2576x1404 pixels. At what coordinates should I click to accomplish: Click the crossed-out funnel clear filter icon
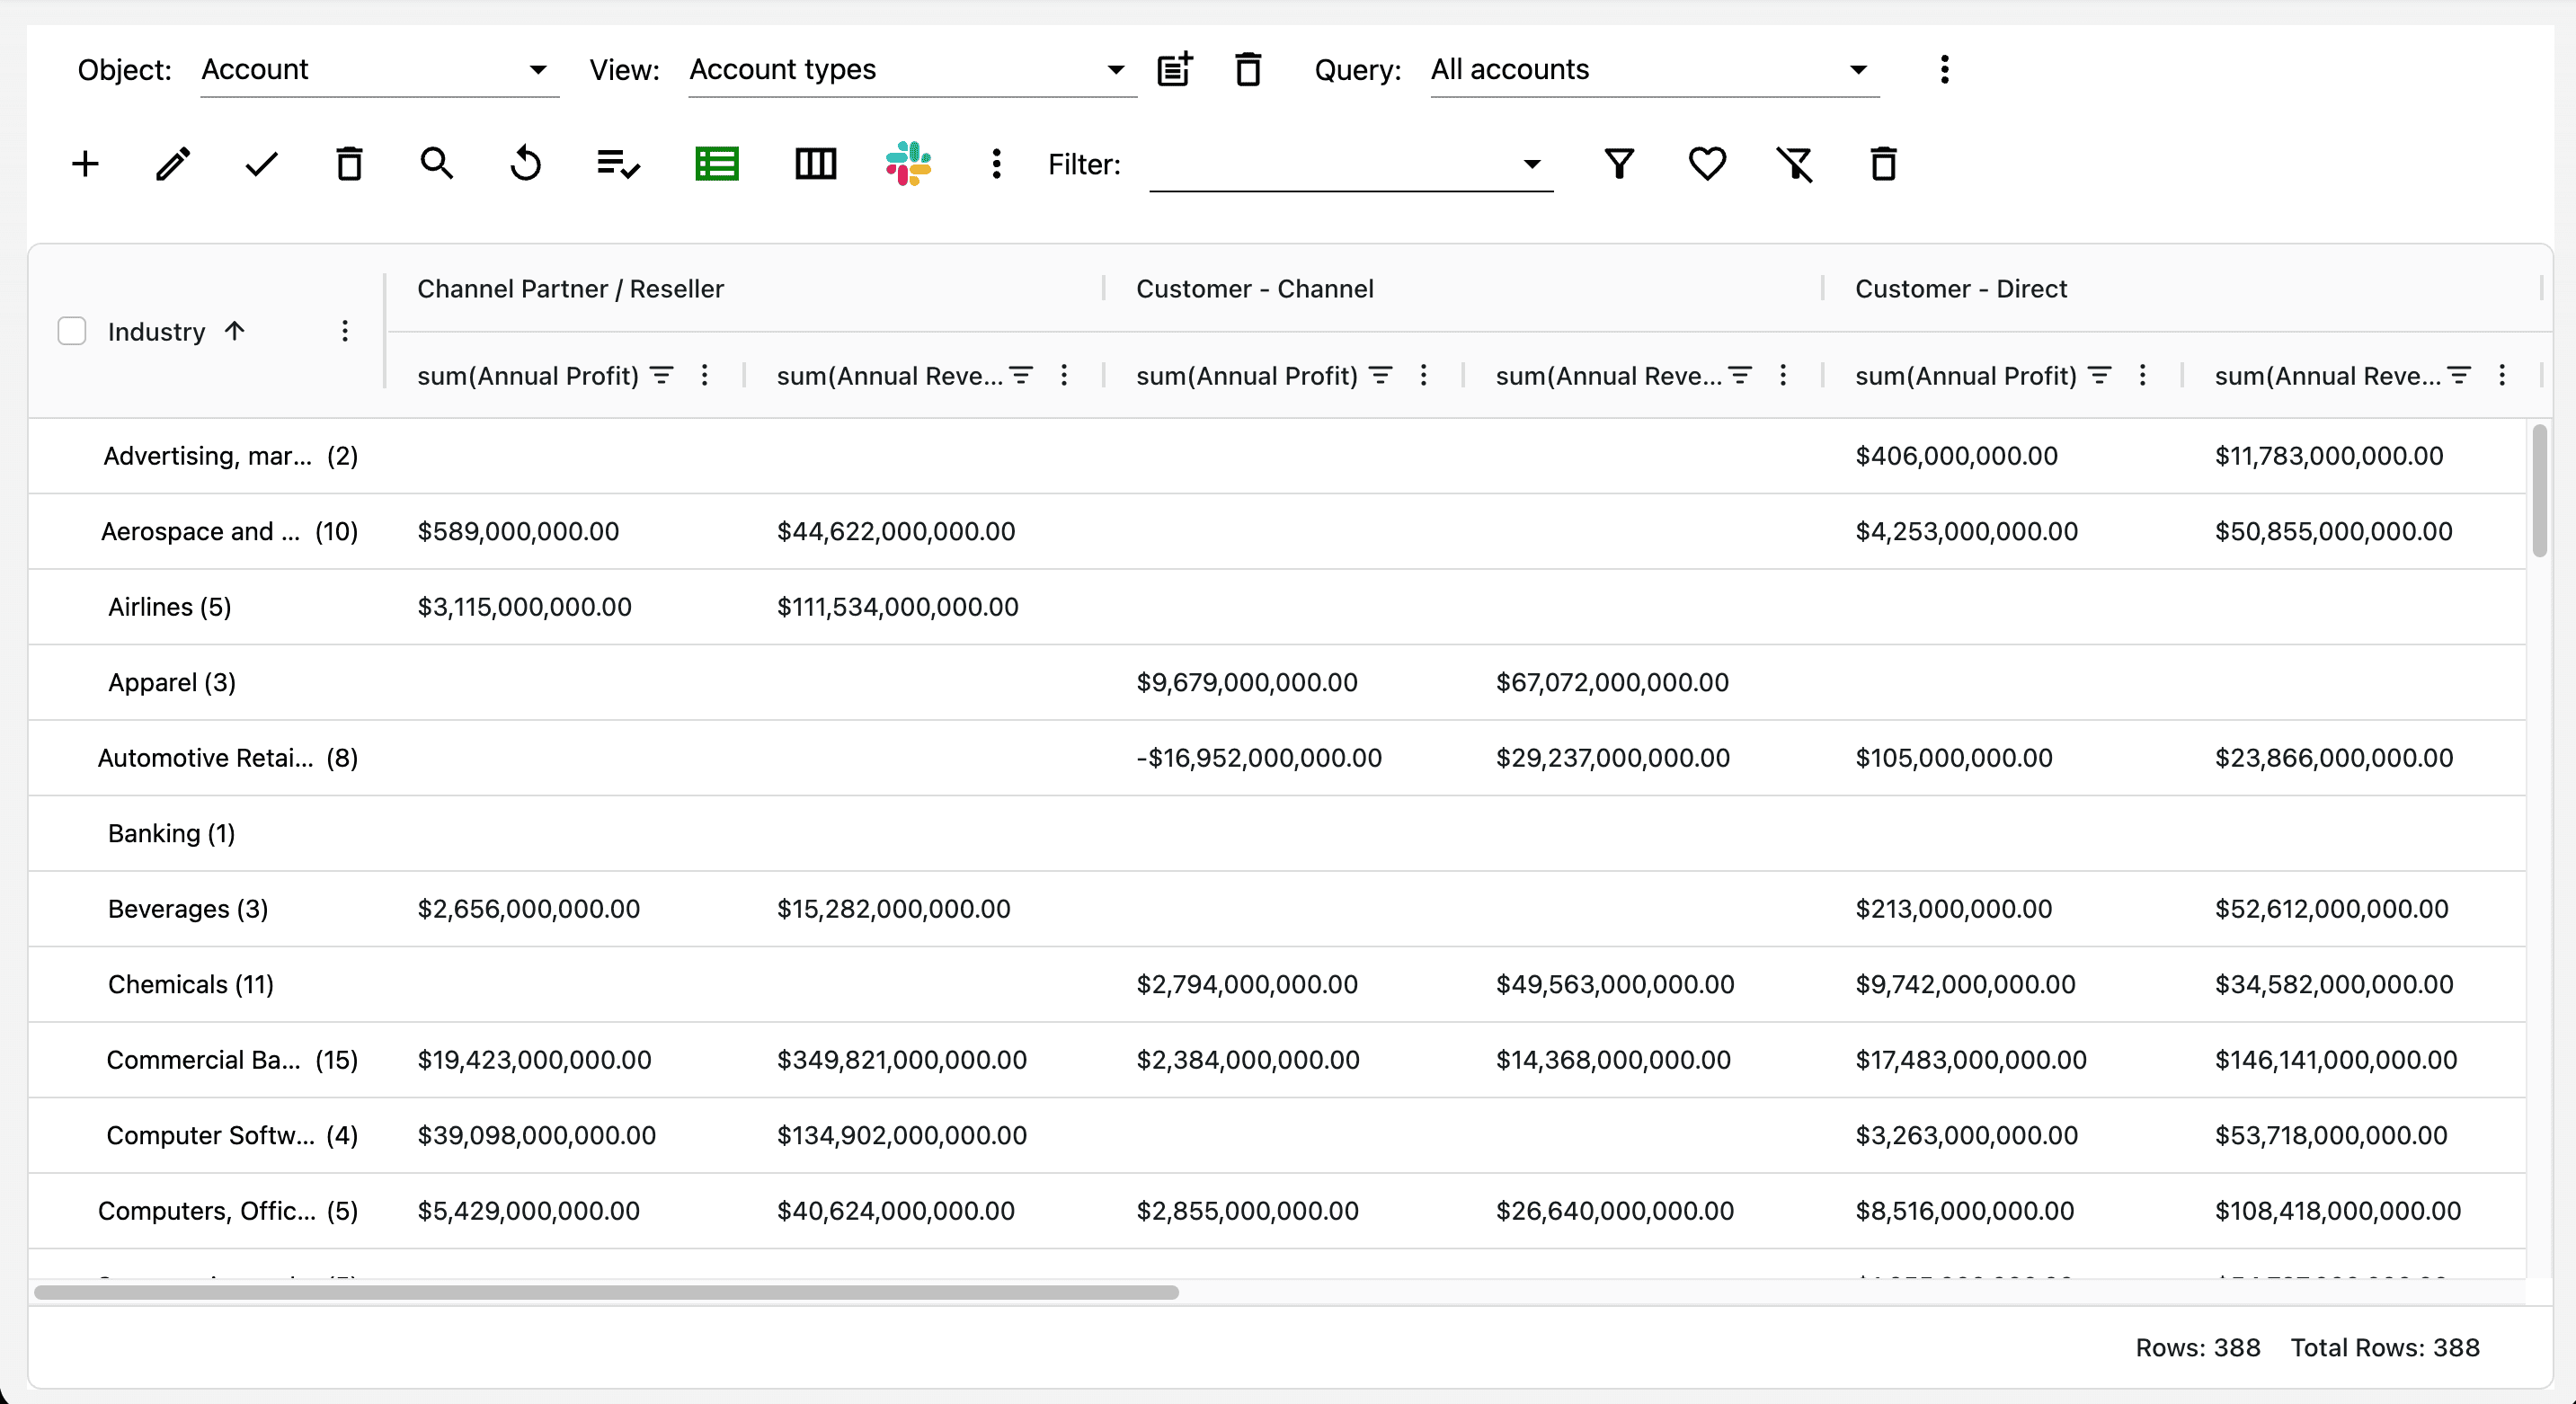(x=1794, y=164)
